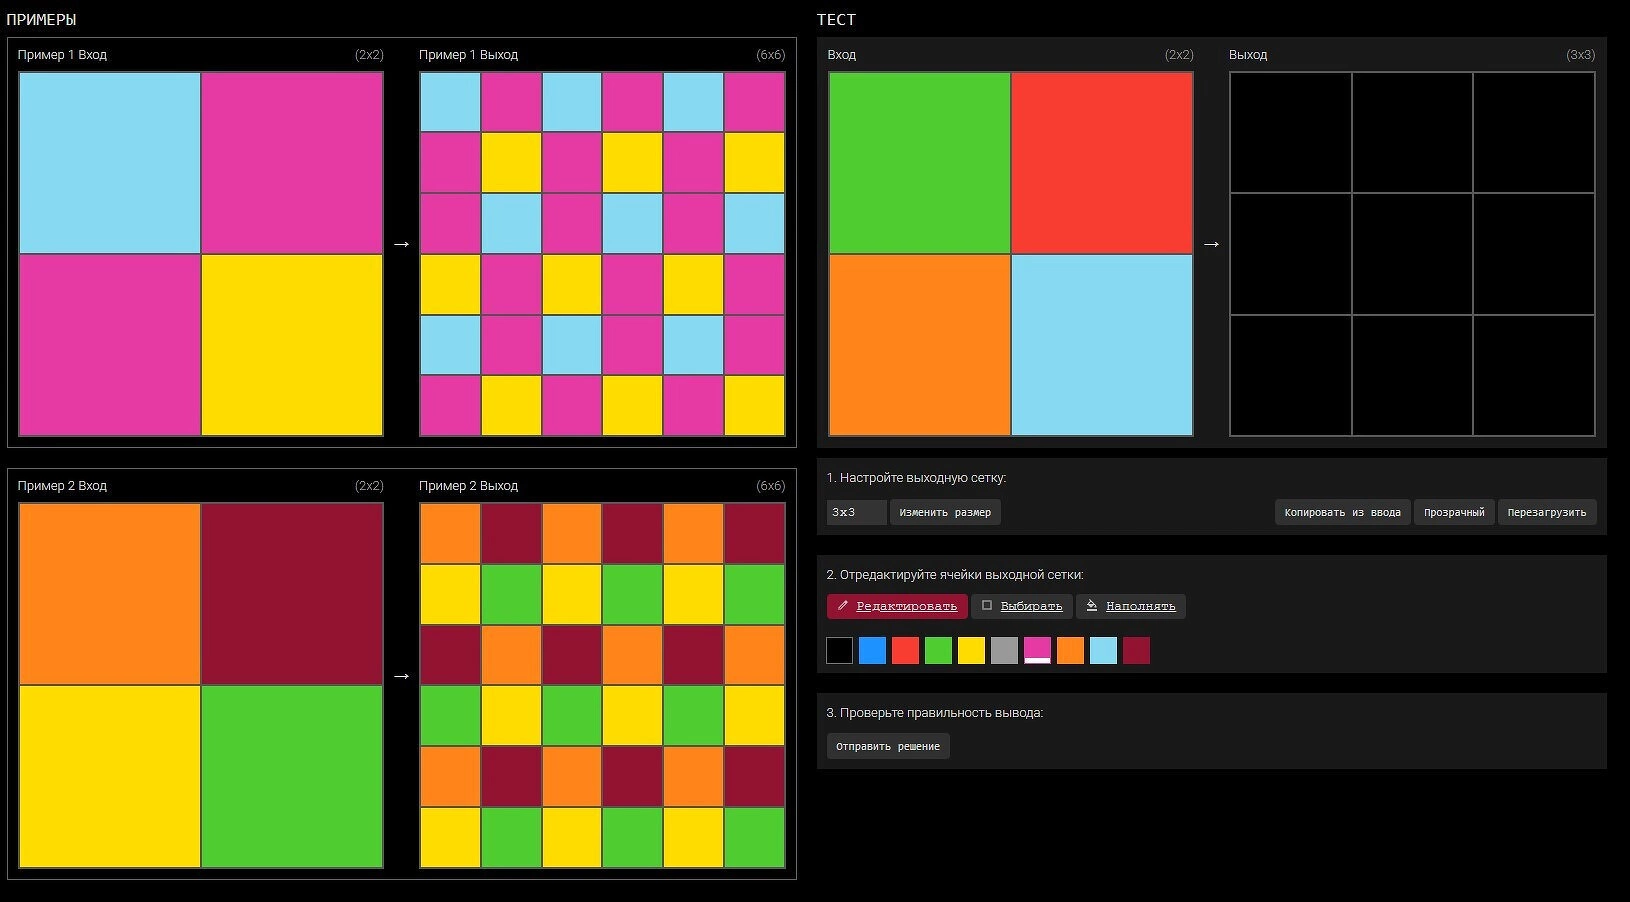This screenshot has width=1630, height=902.
Task: Choose the orange color swatch
Action: (x=1071, y=650)
